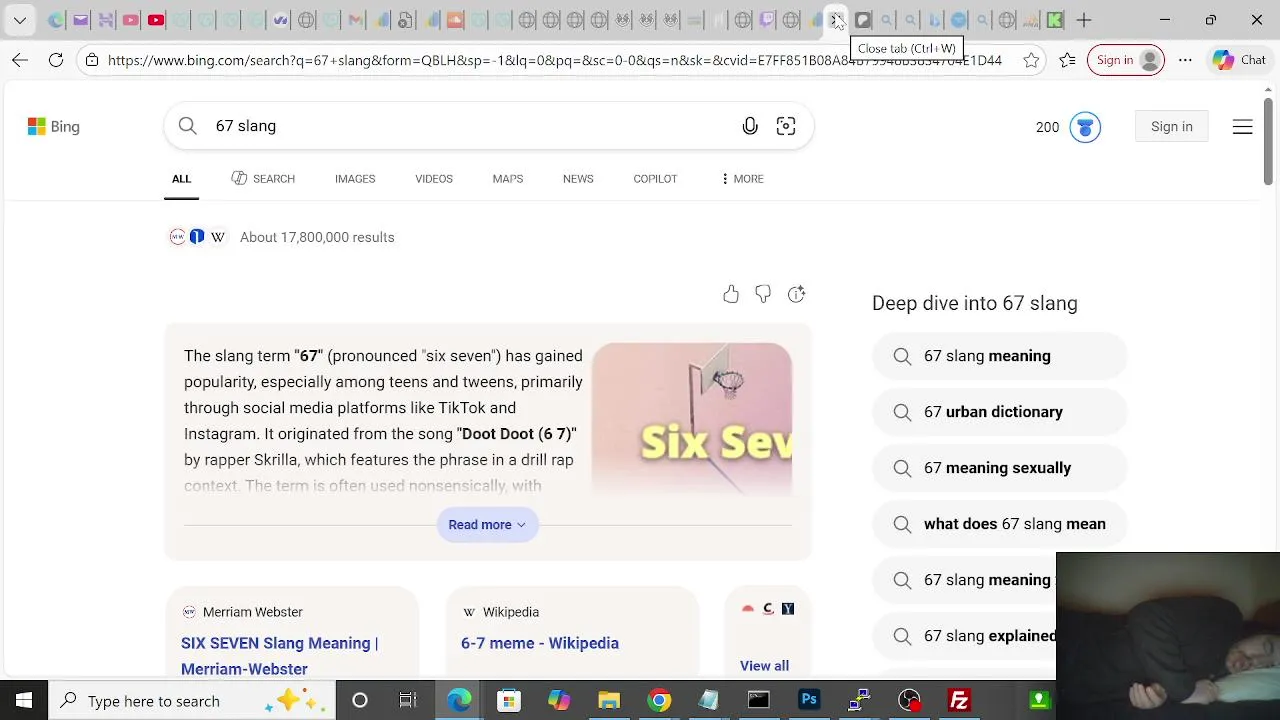Open the Copilot Chat button in toolbar

[1239, 60]
